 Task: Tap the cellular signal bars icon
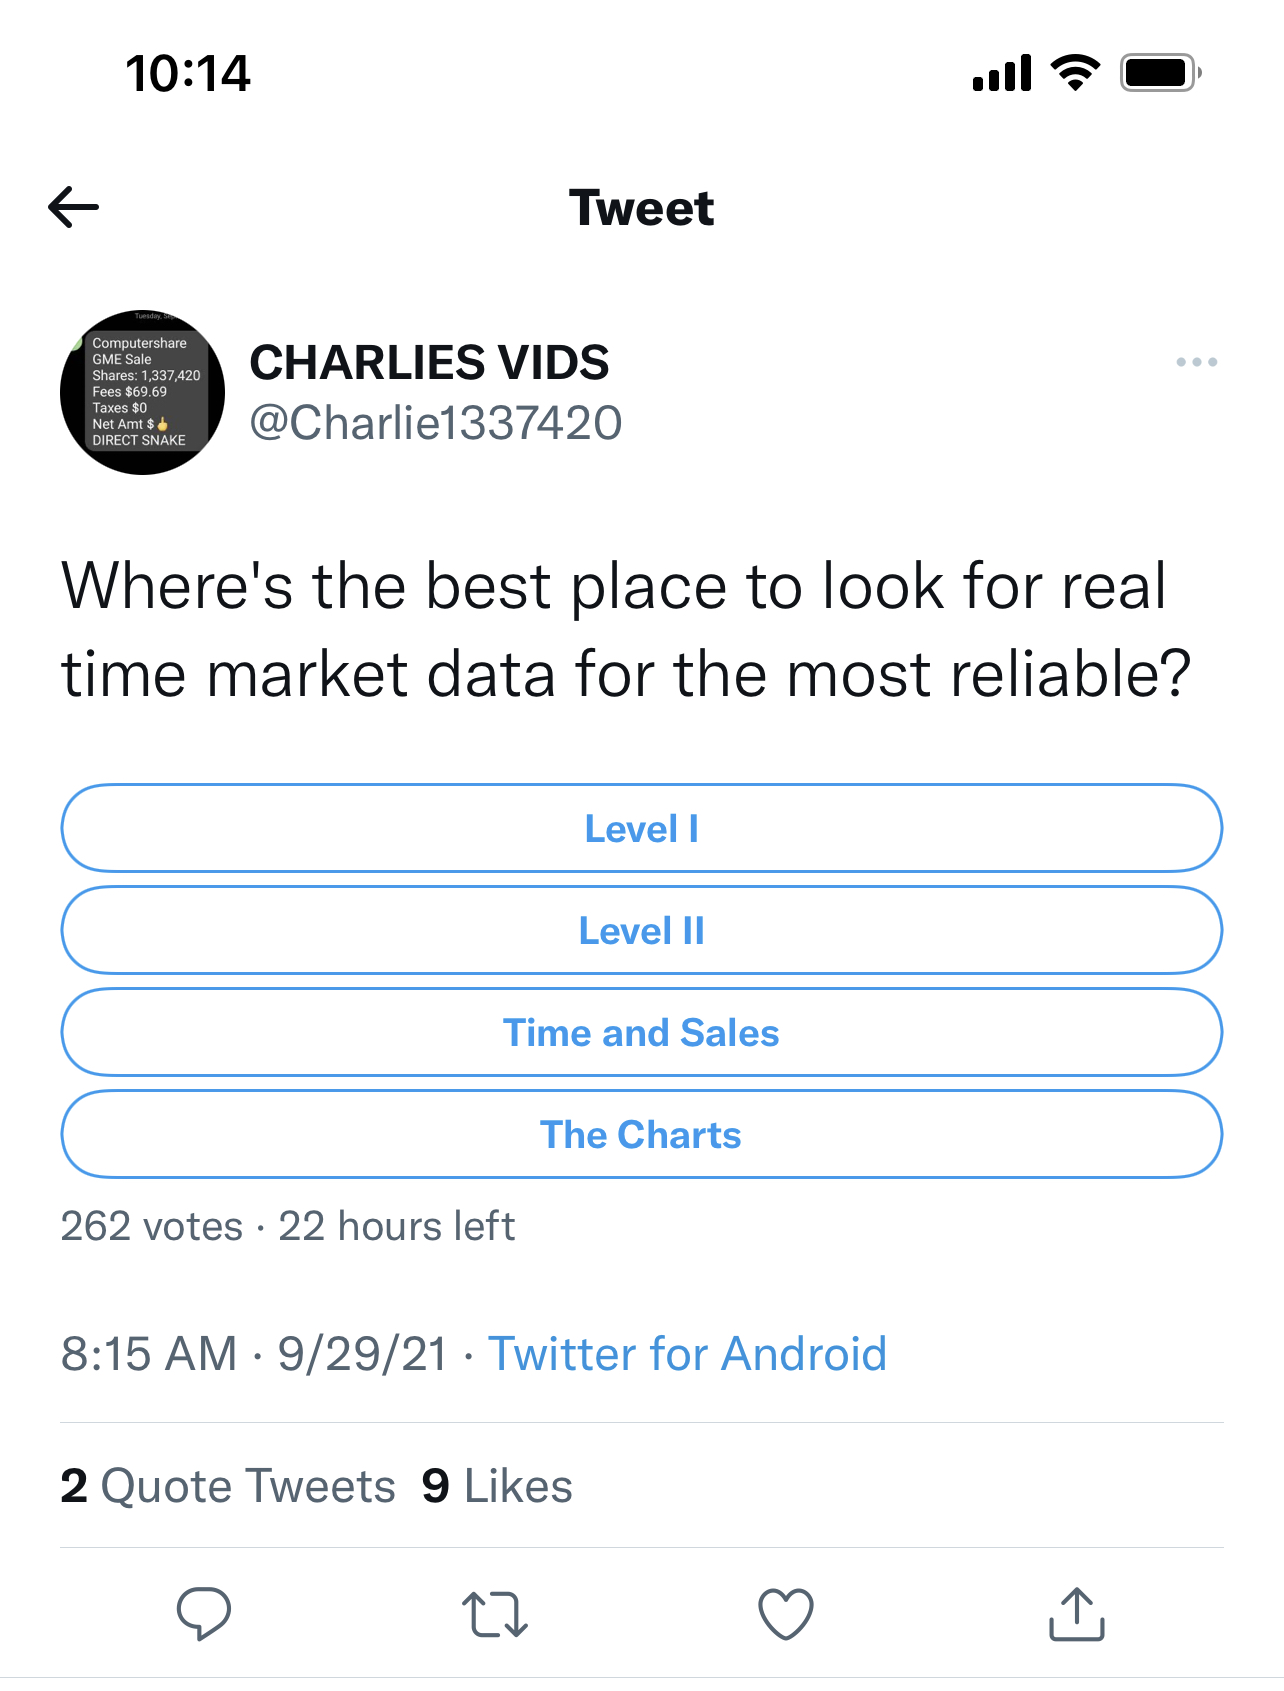click(x=1001, y=73)
